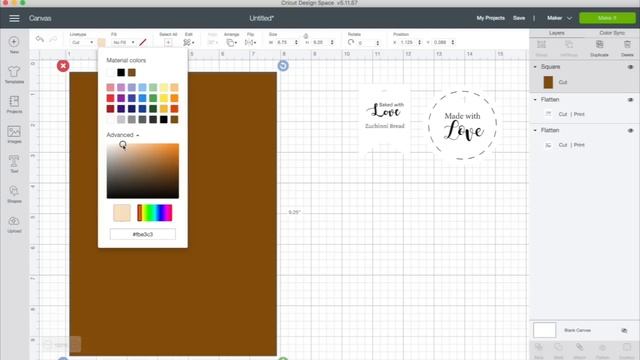Click the rainbow hue slider

(x=154, y=213)
